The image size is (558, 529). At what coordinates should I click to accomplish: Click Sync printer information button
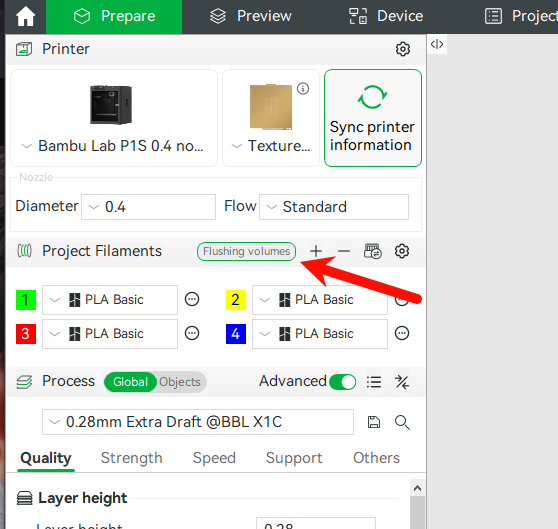point(373,118)
